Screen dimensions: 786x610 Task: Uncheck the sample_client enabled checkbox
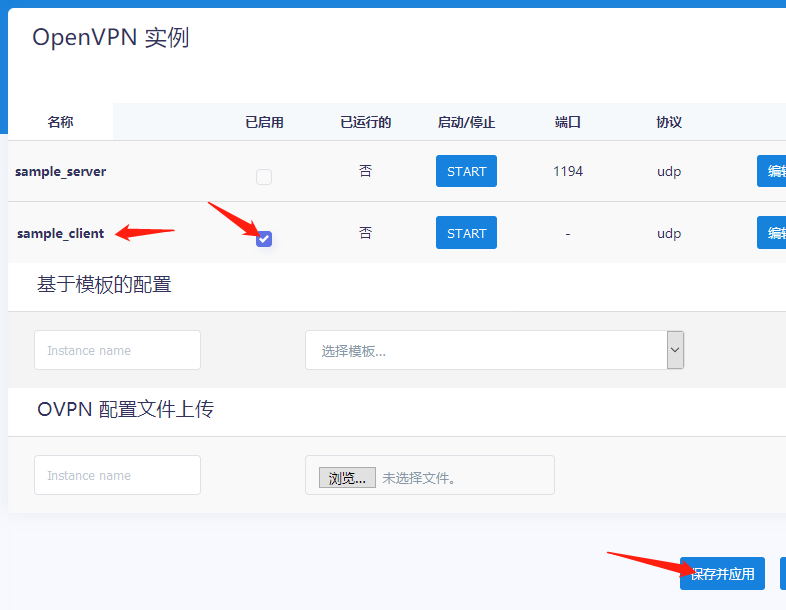tap(264, 238)
